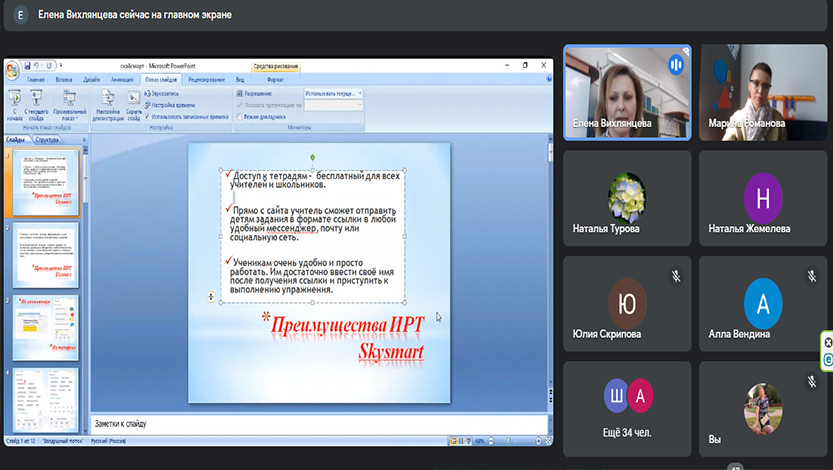Enable the Режим докладчика checkbox
Viewport: 833px width, 470px height.
coord(240,116)
